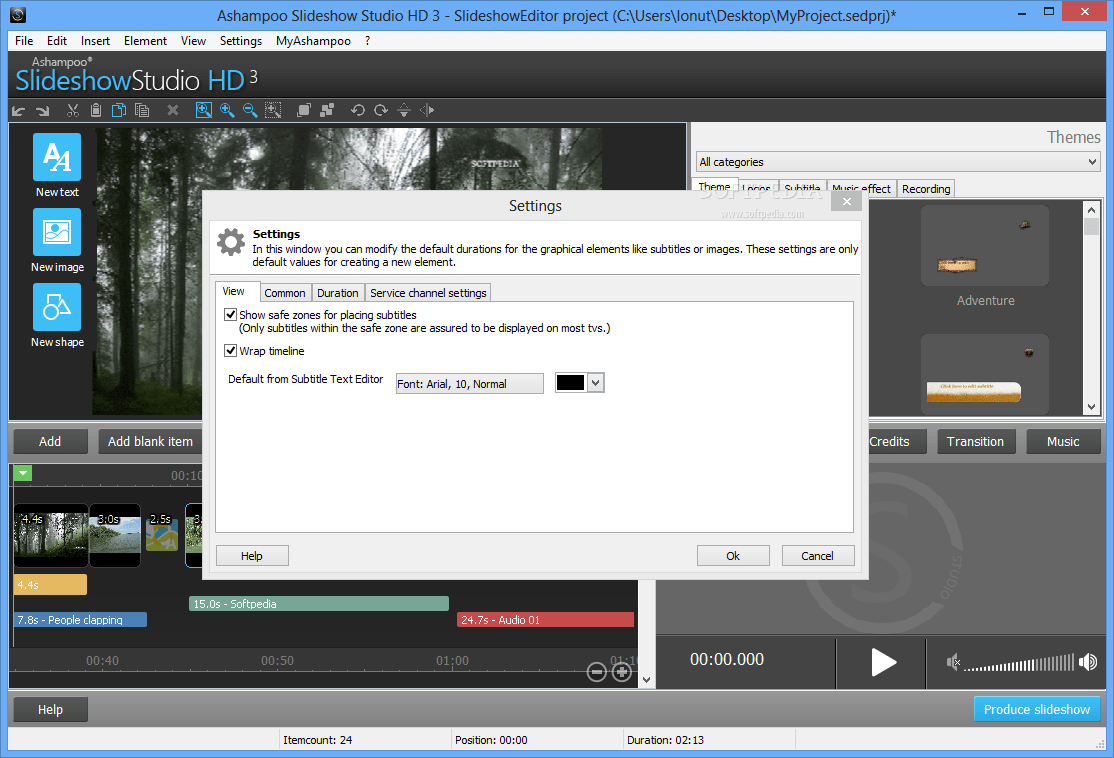Open the Insert menu
This screenshot has height=758, width=1114.
(95, 41)
